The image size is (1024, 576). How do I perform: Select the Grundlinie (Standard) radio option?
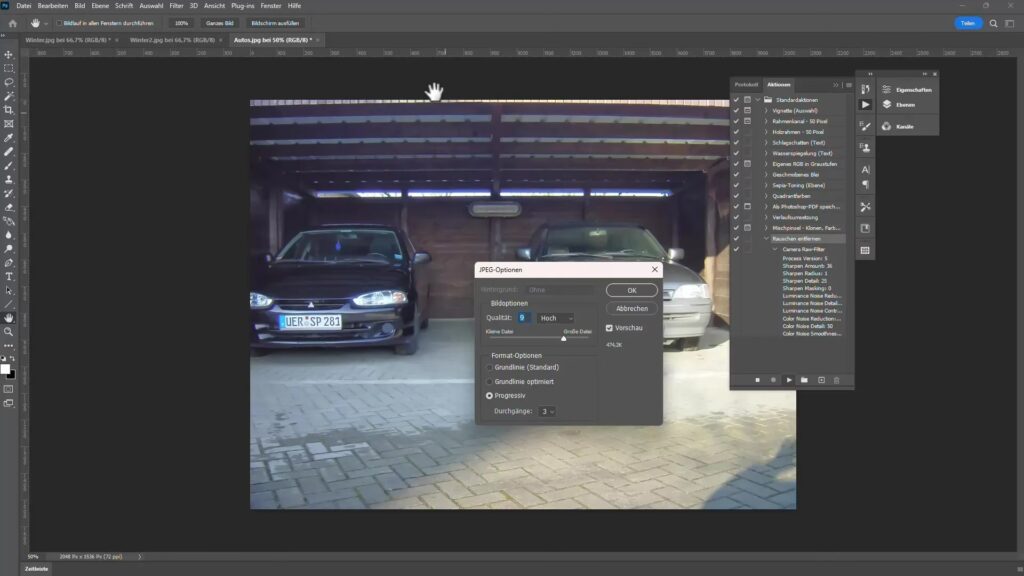pyautogui.click(x=490, y=367)
